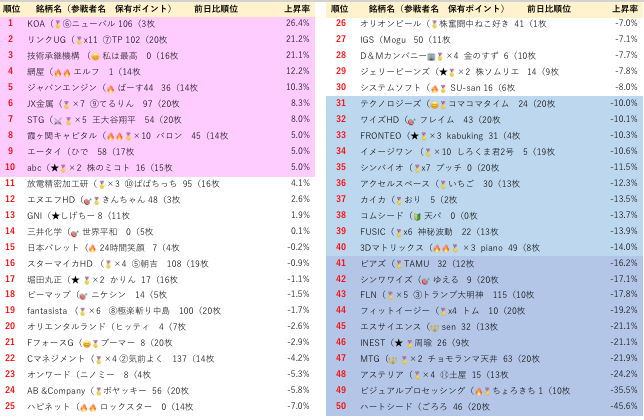This screenshot has height=420, width=644.
Task: Click the left 順位 column header
Action: [11, 7]
